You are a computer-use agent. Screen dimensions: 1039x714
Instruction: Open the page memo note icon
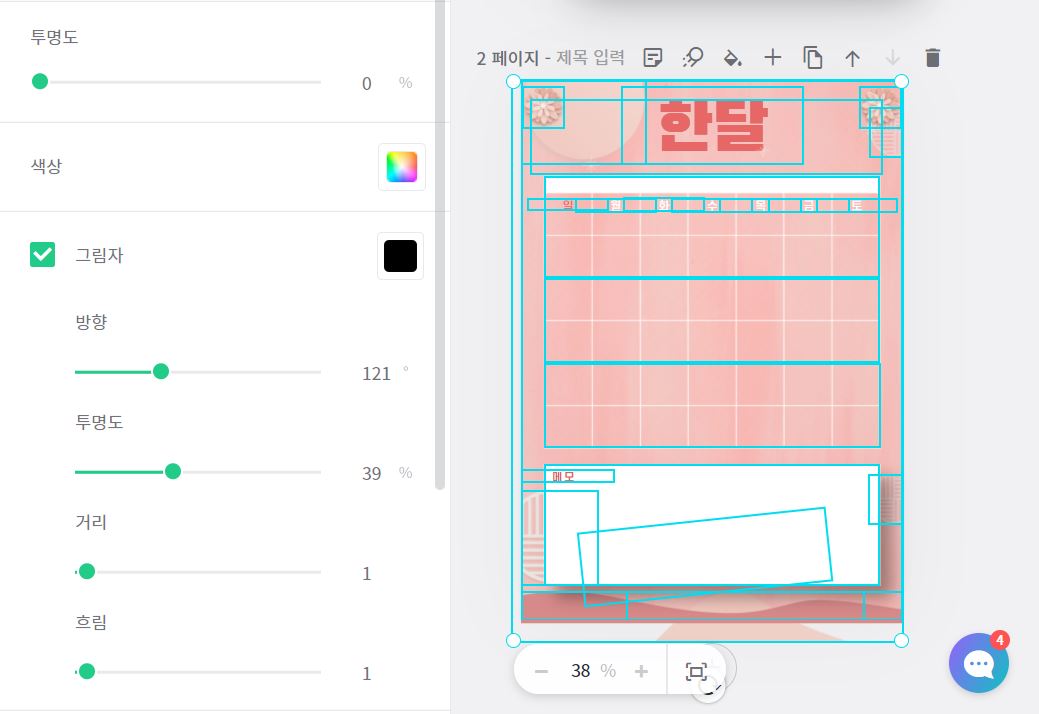[653, 58]
